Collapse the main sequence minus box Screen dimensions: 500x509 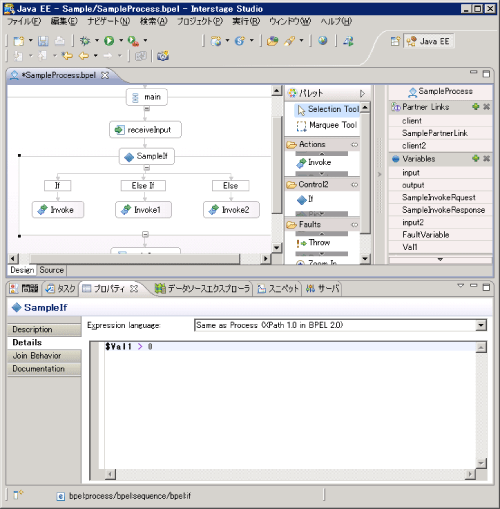(x=147, y=109)
